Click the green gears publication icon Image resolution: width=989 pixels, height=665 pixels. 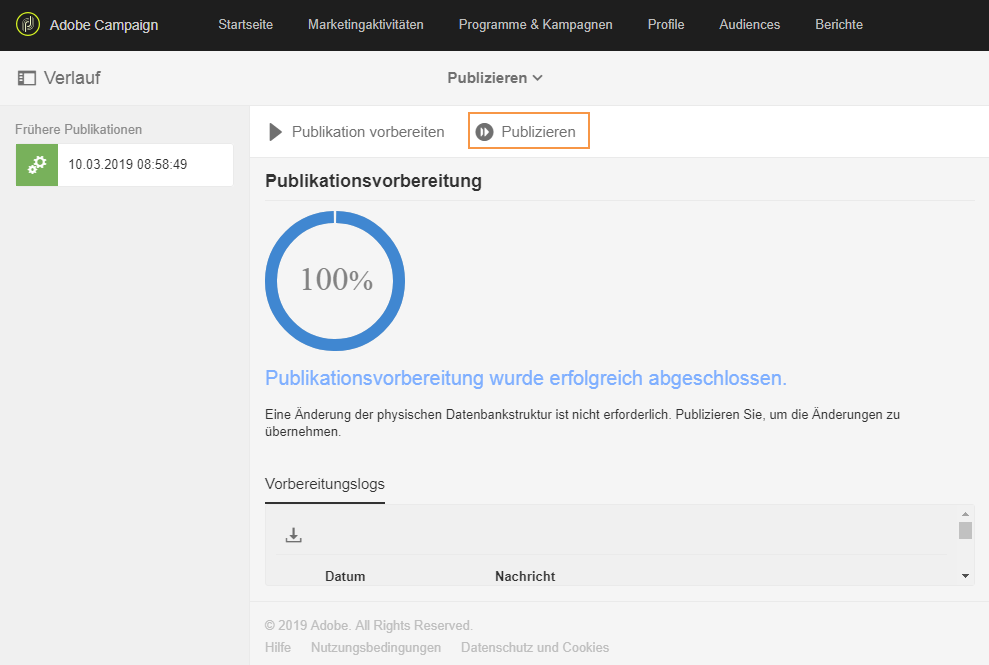37,165
